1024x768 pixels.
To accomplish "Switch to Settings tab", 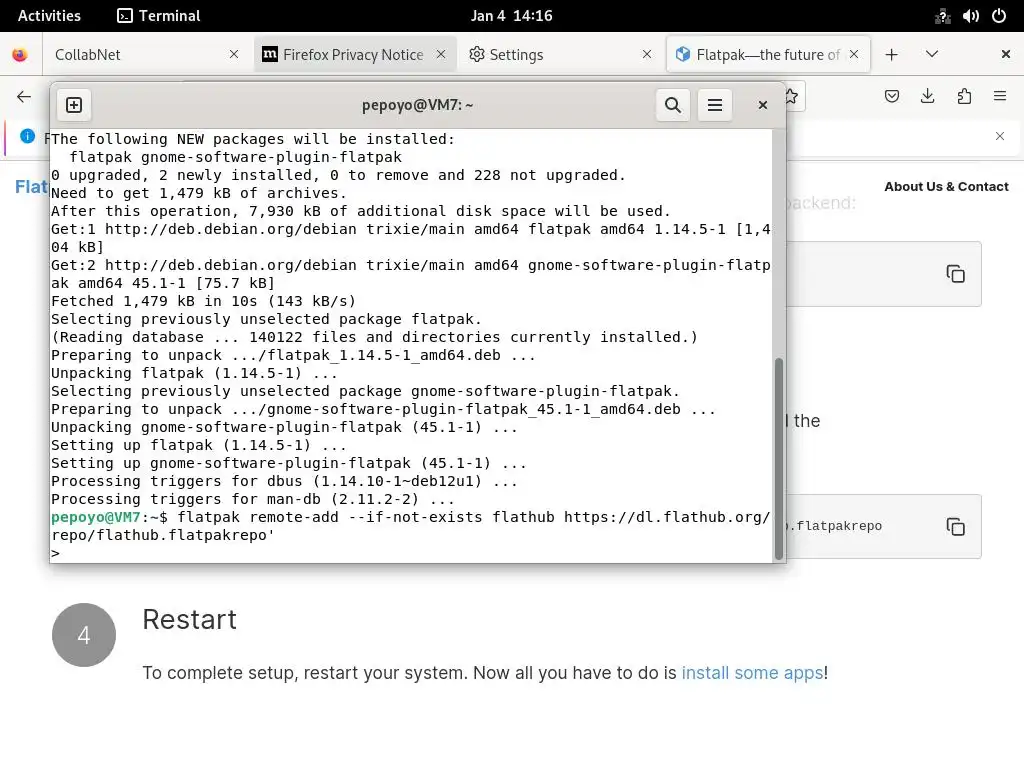I will point(561,54).
